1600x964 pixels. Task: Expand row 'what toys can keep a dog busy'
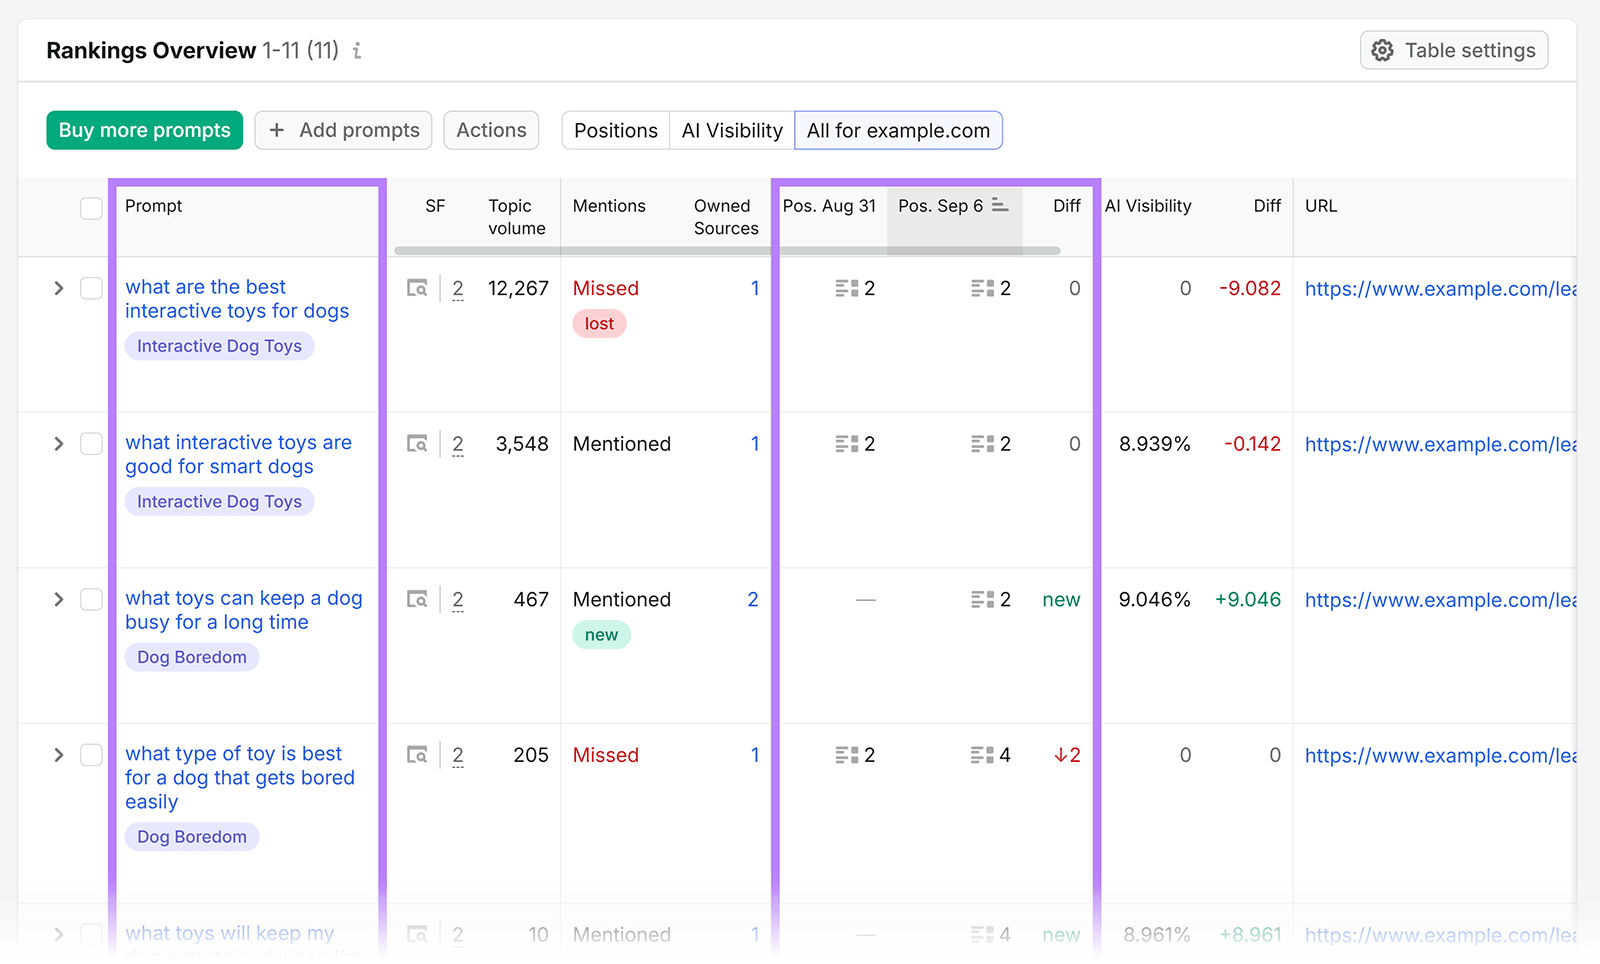[x=59, y=599]
